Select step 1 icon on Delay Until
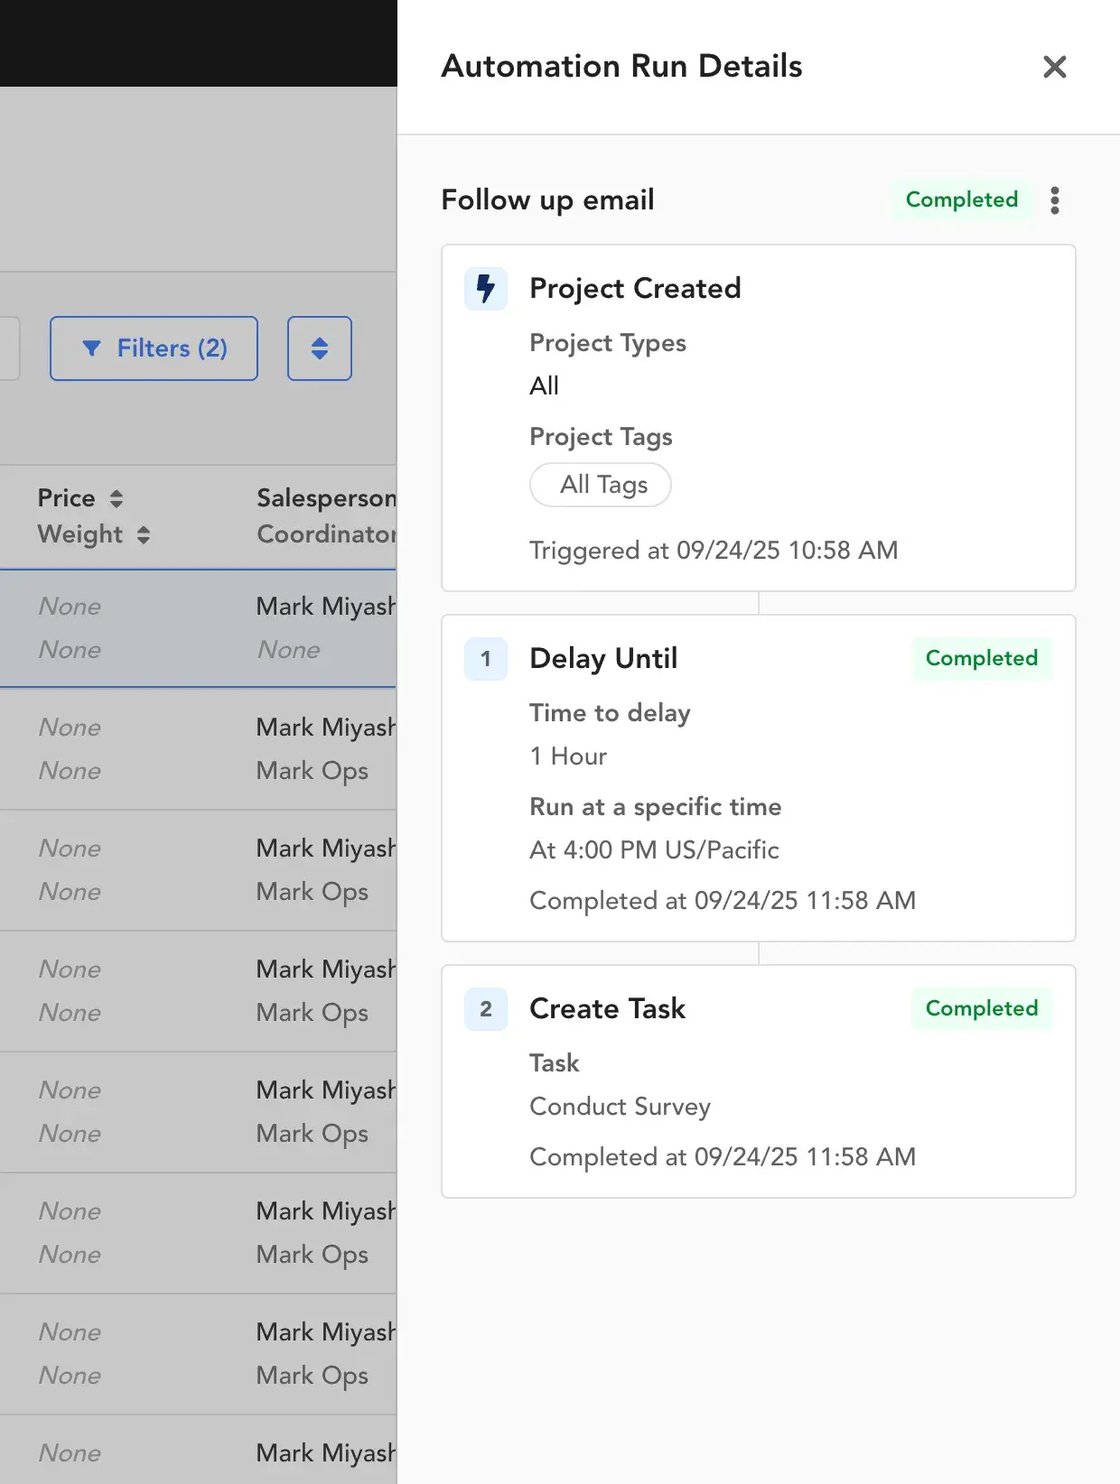 pyautogui.click(x=485, y=659)
